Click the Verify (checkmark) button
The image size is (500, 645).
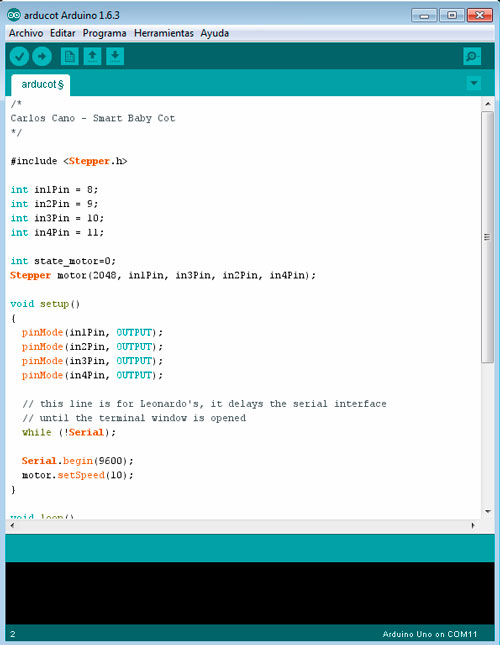click(x=19, y=56)
